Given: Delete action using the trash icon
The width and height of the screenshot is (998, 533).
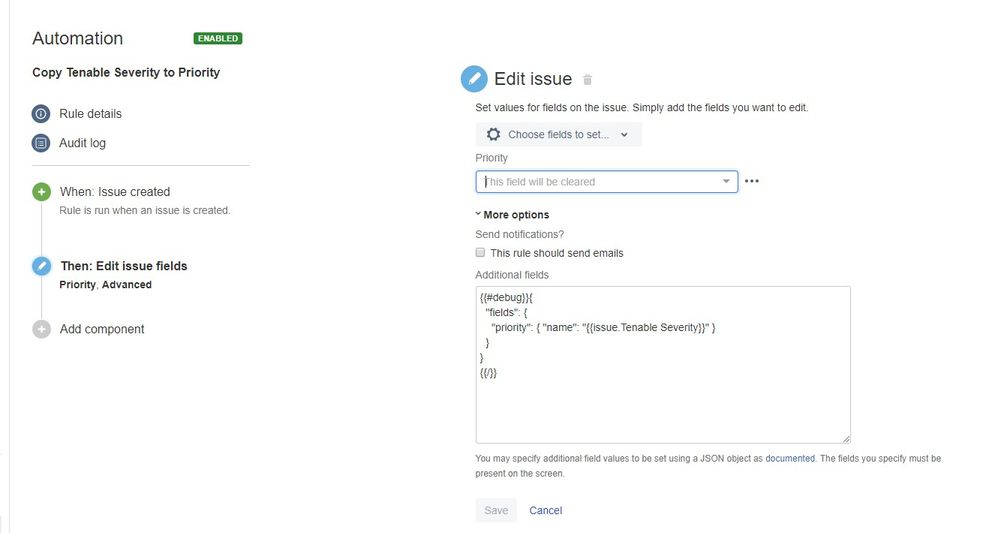Looking at the screenshot, I should tap(587, 80).
